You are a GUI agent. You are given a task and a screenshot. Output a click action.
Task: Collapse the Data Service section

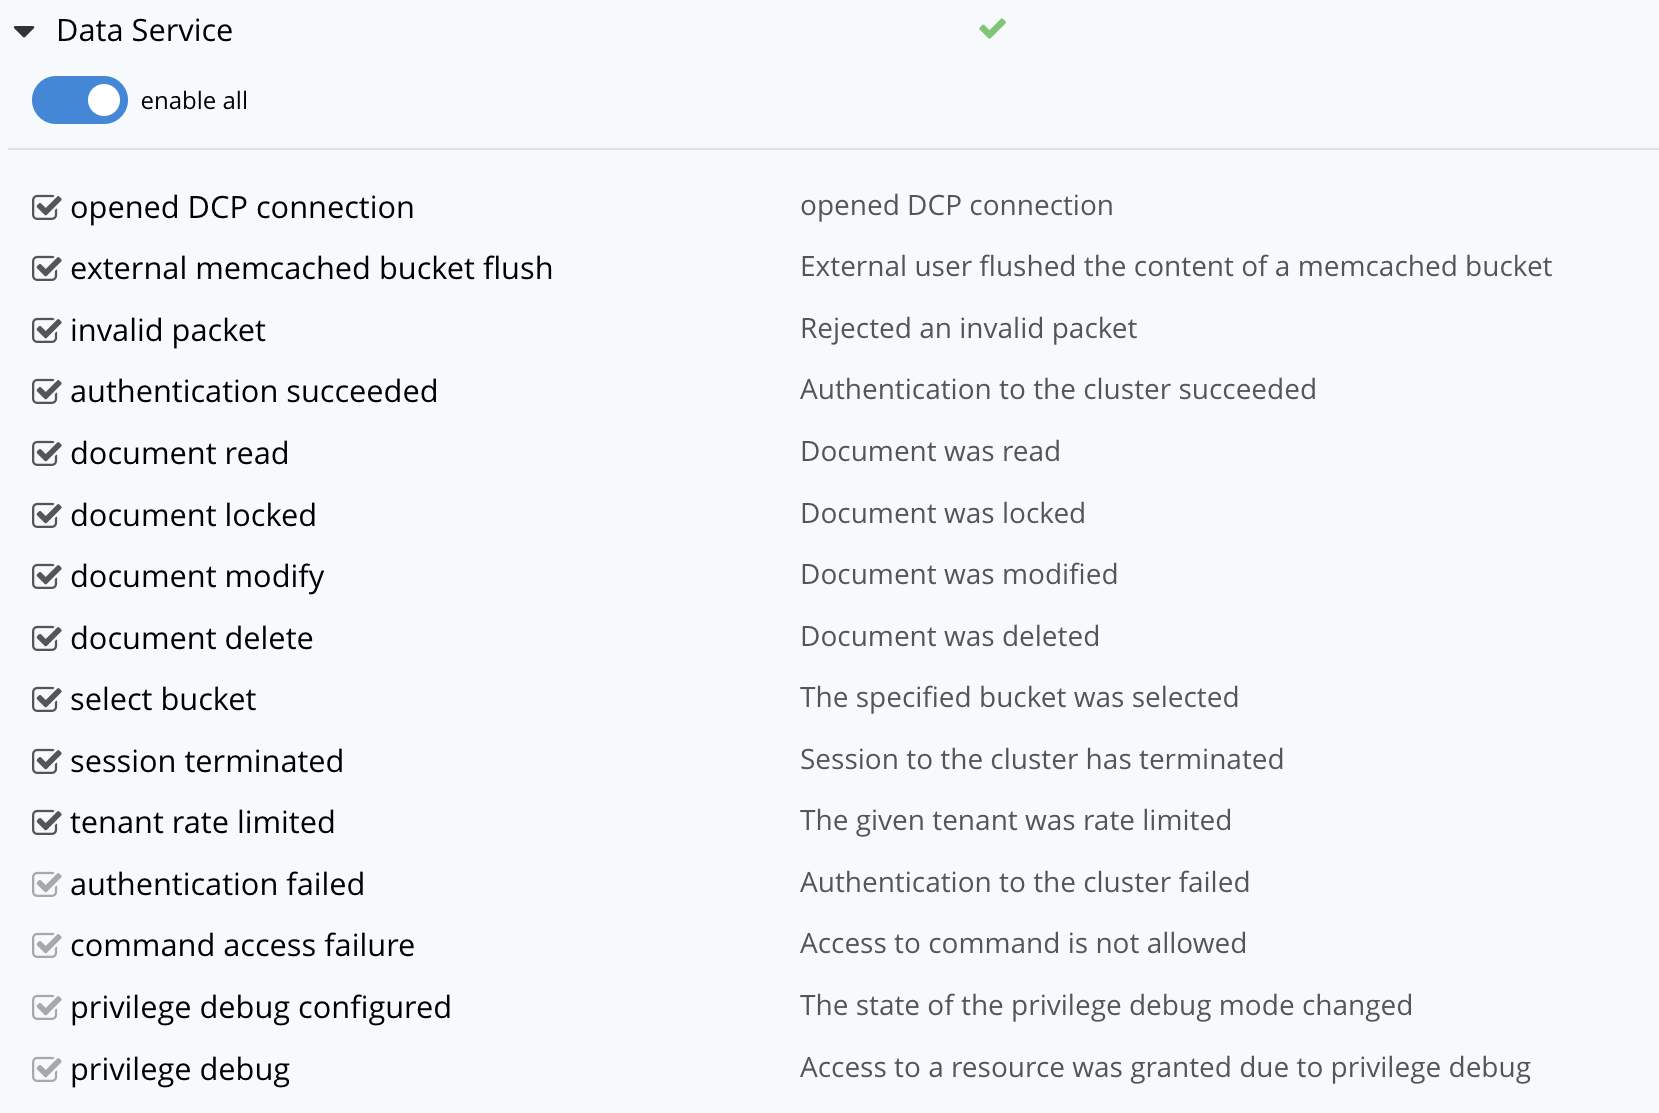point(25,32)
